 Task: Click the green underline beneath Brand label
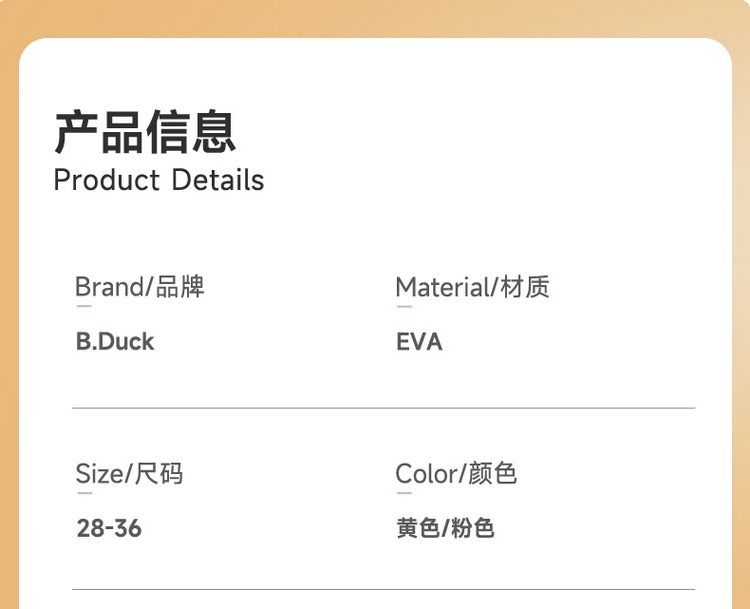pyautogui.click(x=84, y=306)
